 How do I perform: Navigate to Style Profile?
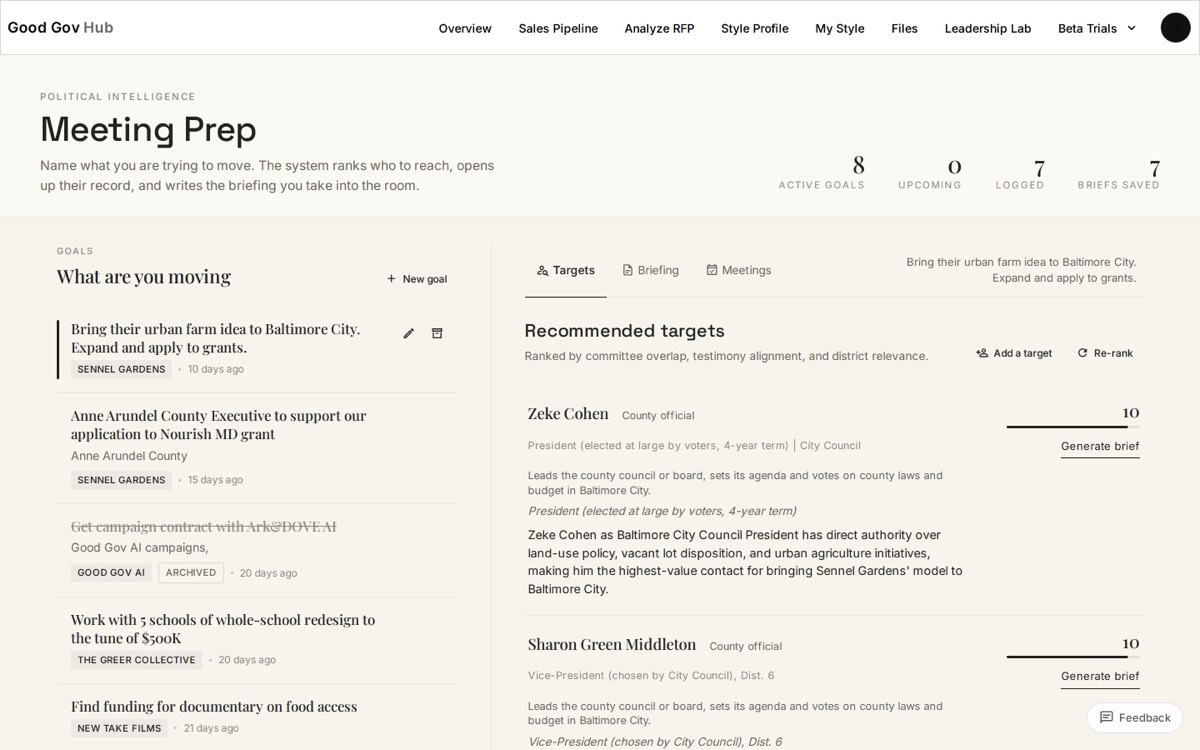(x=755, y=28)
